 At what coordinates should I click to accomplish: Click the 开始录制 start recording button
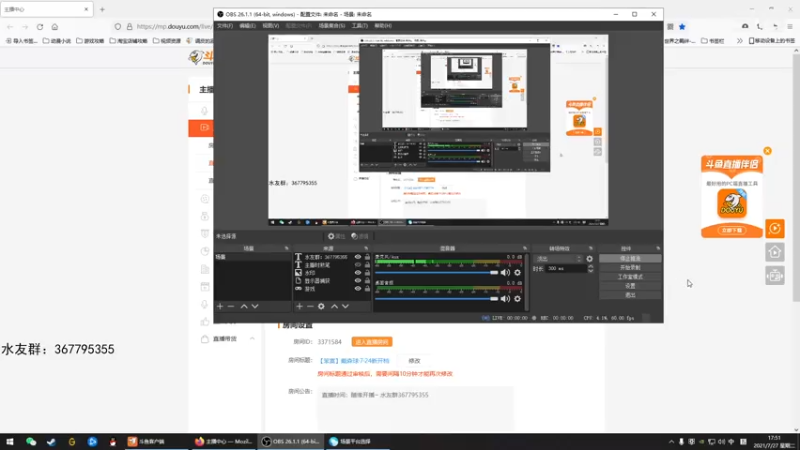click(x=630, y=268)
